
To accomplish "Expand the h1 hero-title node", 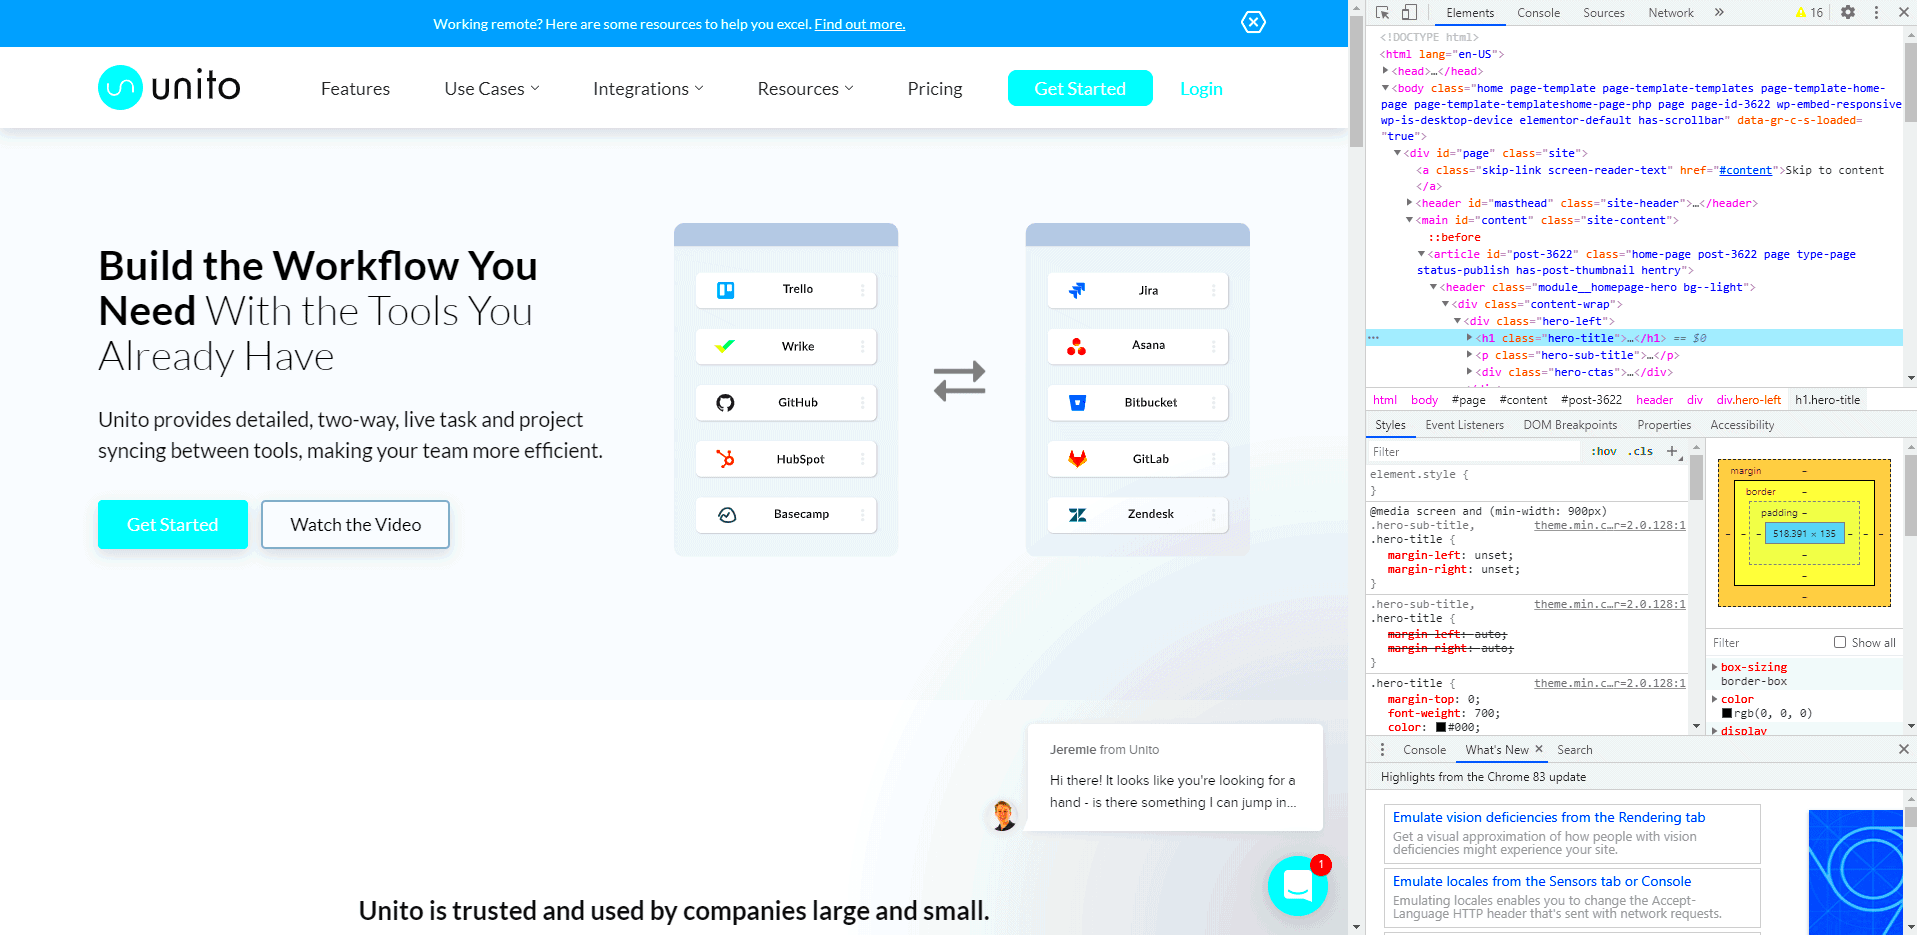I will [x=1470, y=338].
